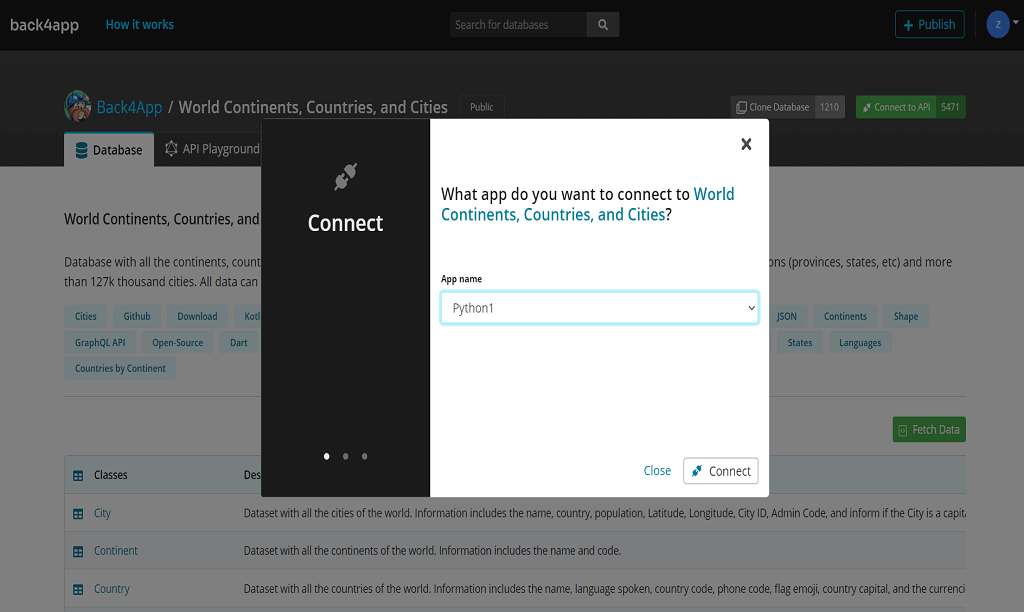Click the Public badge

pyautogui.click(x=481, y=107)
